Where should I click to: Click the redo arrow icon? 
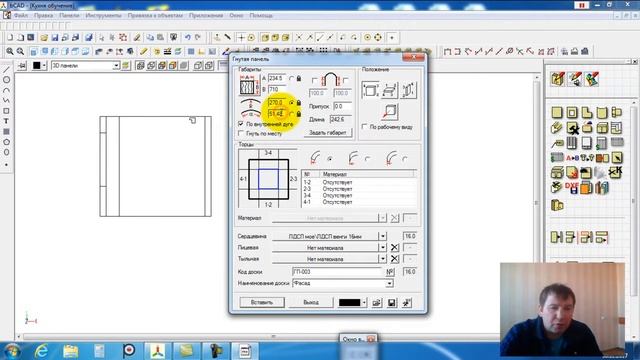point(198,38)
